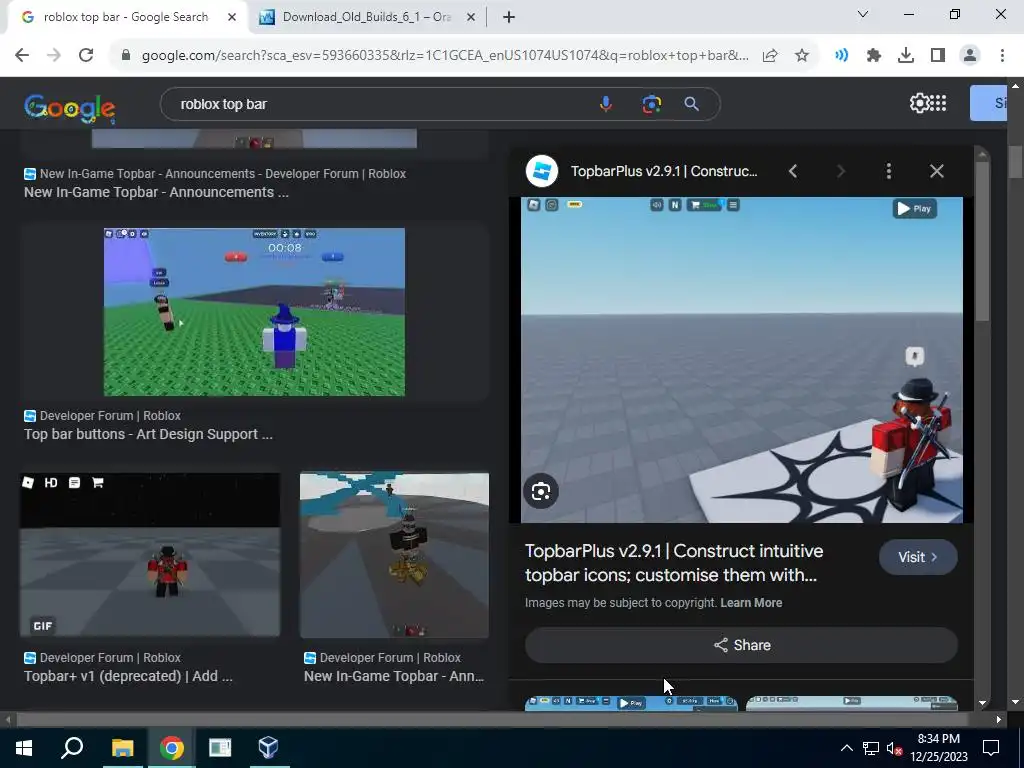This screenshot has height=768, width=1024.
Task: Open the Windows Start menu
Action: point(24,748)
